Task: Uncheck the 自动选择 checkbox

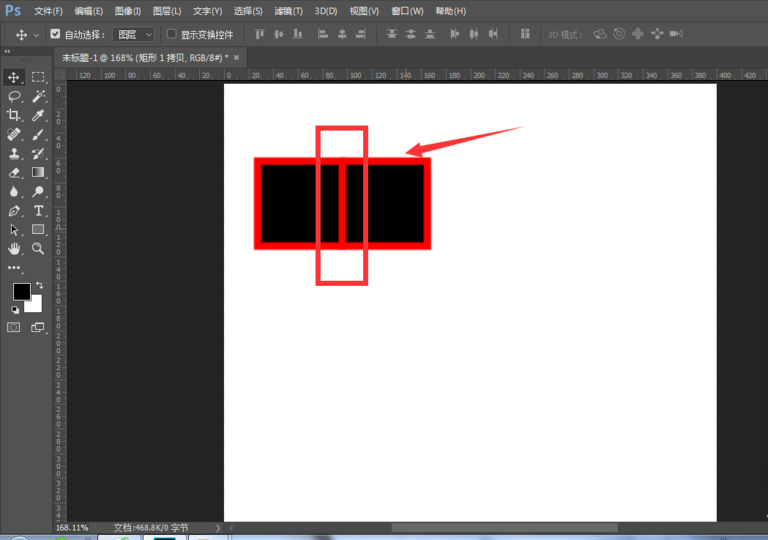Action: (x=55, y=34)
